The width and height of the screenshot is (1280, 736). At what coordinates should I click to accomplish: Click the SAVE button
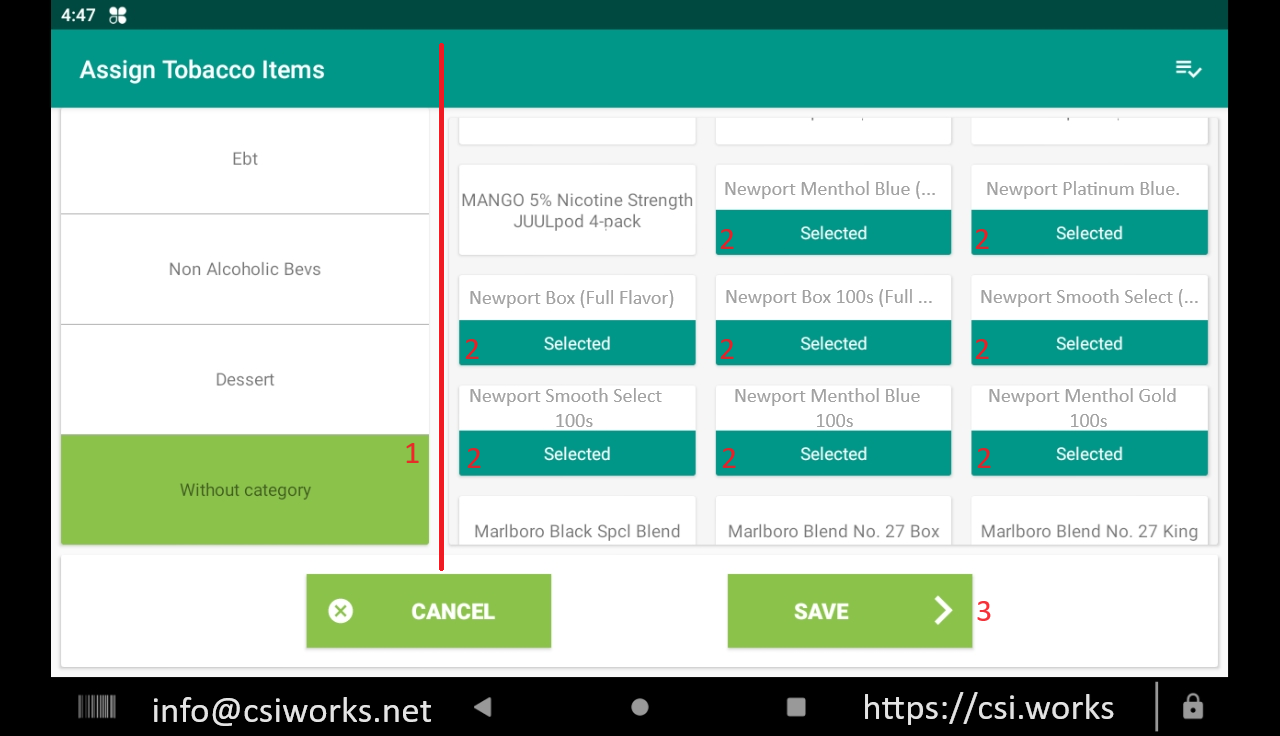tap(850, 611)
